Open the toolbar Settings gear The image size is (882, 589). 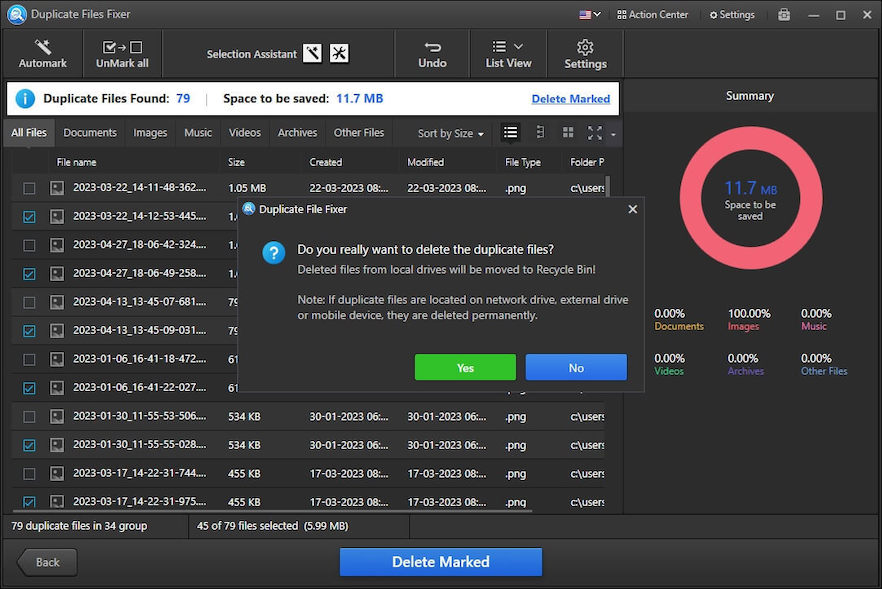(585, 54)
